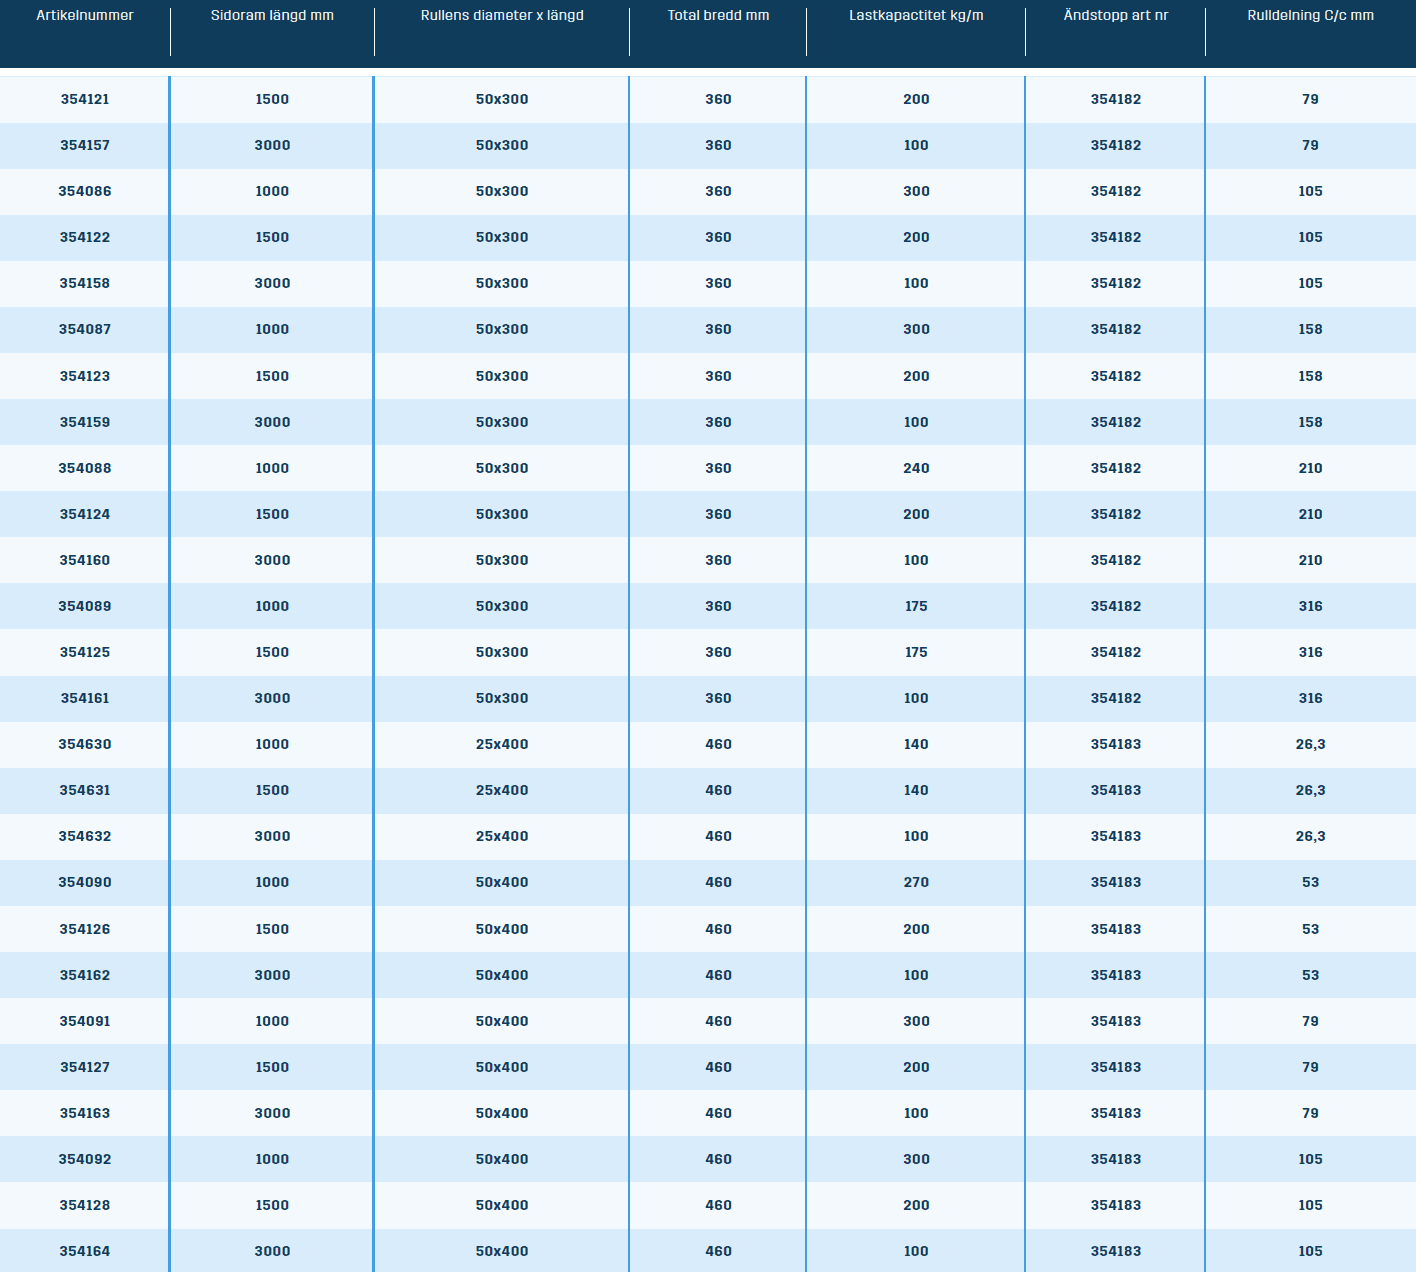Select article number 354122
1416x1272 pixels.
85,238
